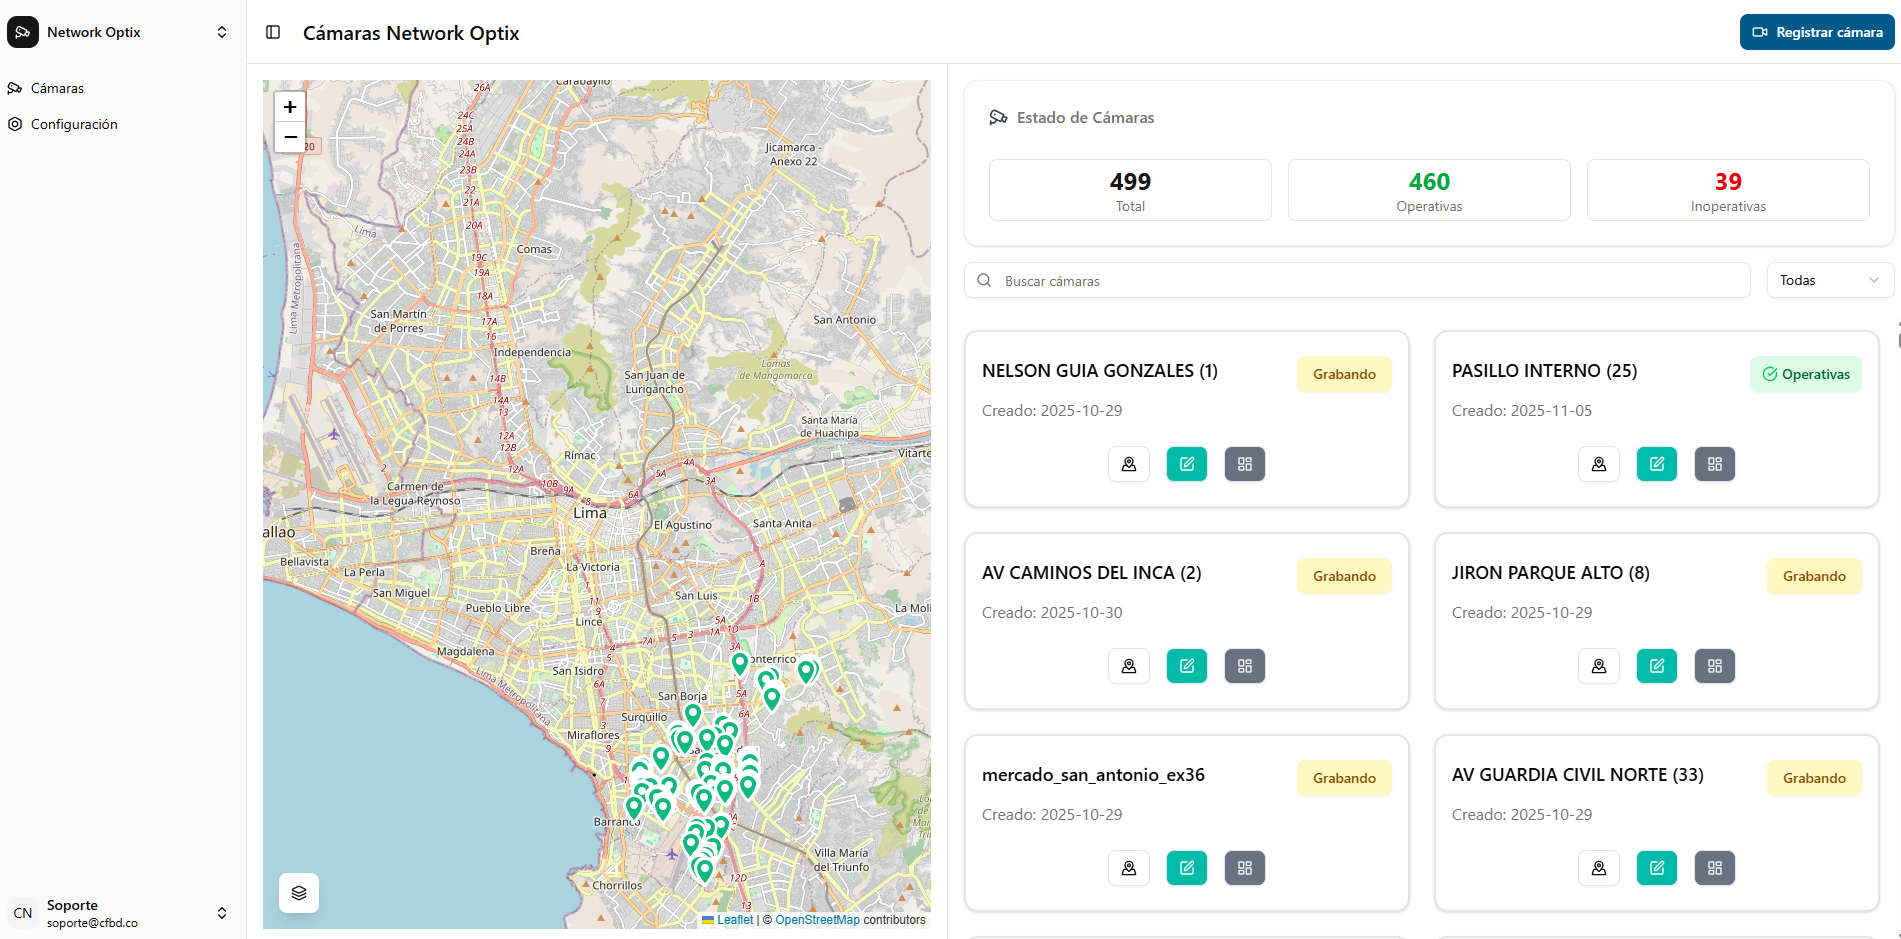This screenshot has height=939, width=1901.
Task: Locate mercado_san_antonio_ex36 on map
Action: point(1129,868)
